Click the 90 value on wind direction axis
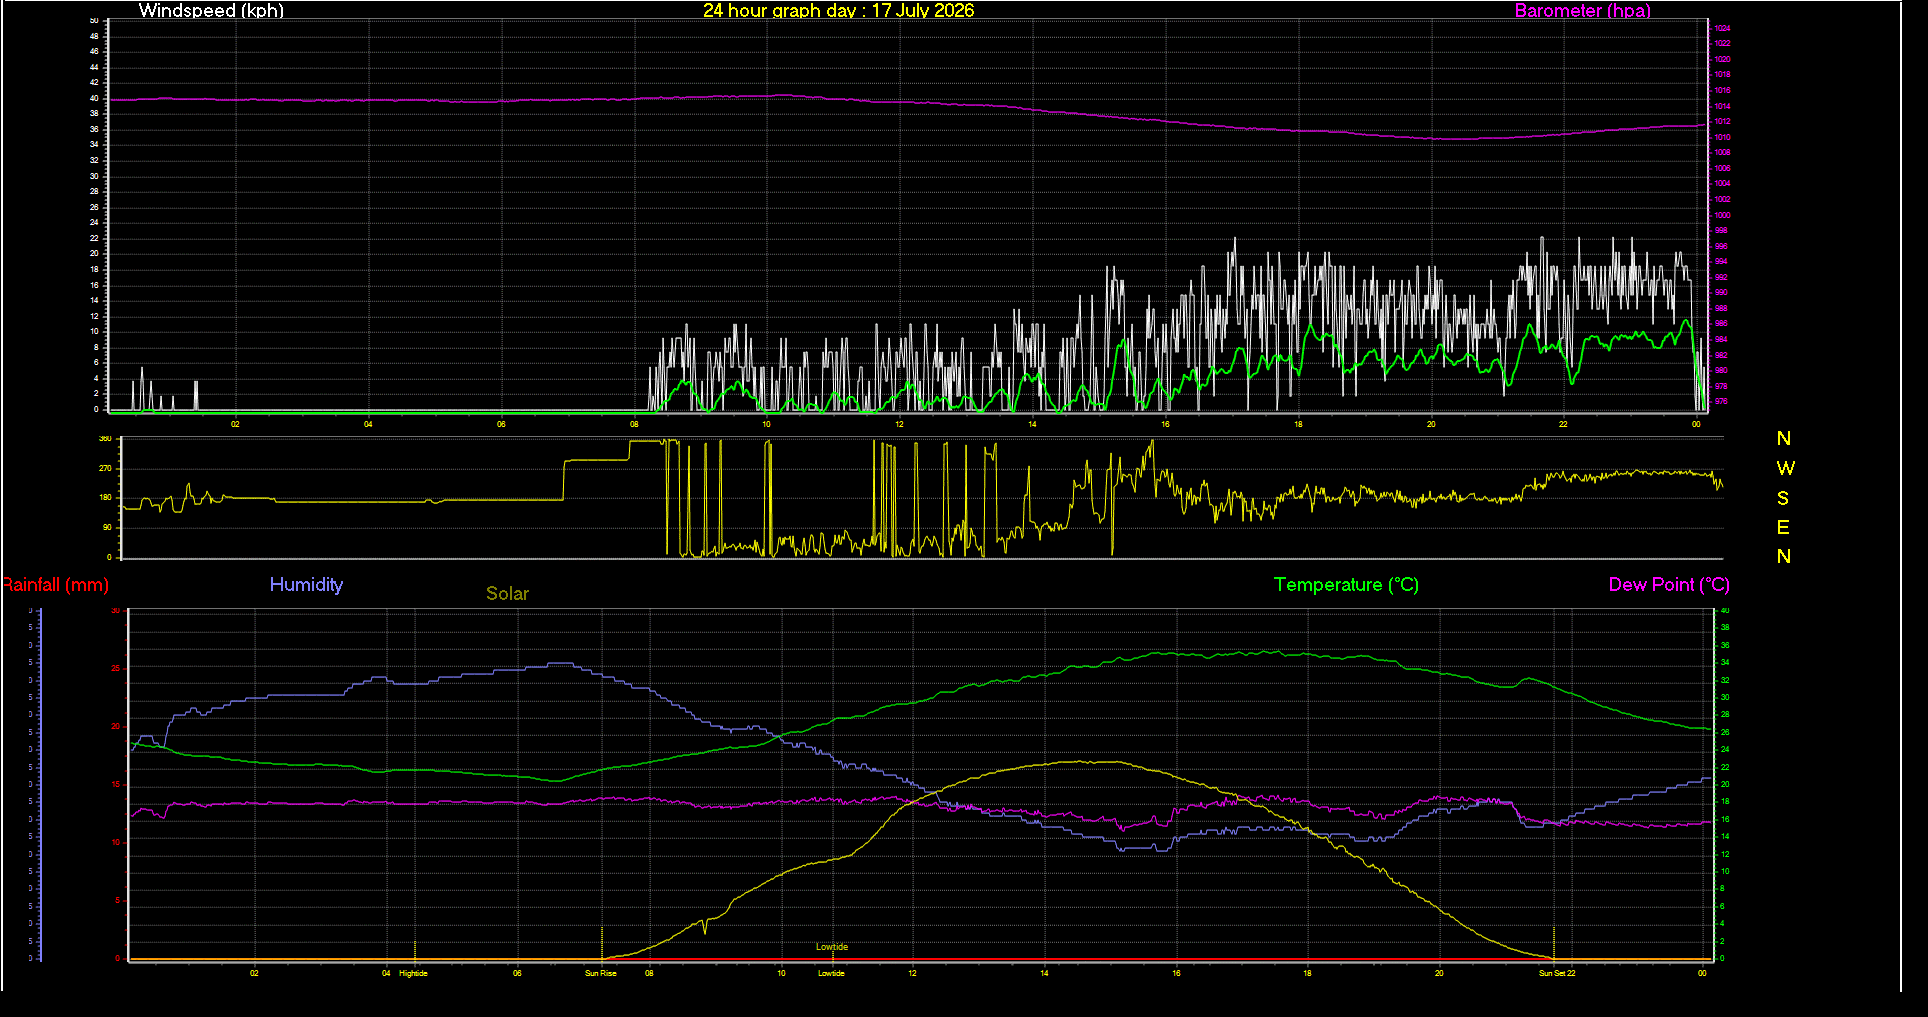This screenshot has width=1928, height=1017. [x=107, y=527]
